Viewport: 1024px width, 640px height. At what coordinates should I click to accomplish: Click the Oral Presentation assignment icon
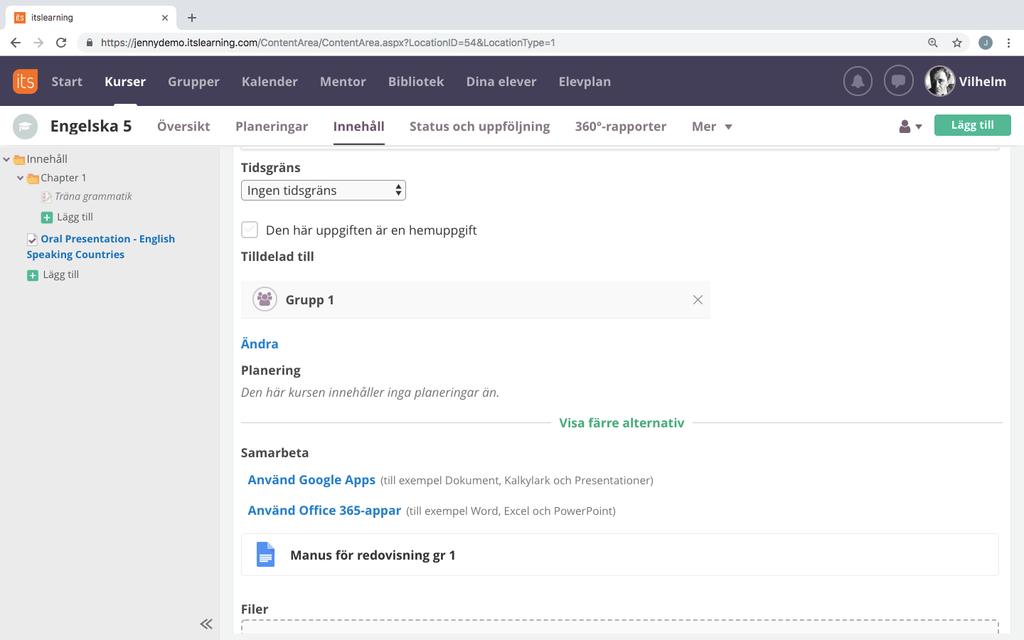[32, 240]
